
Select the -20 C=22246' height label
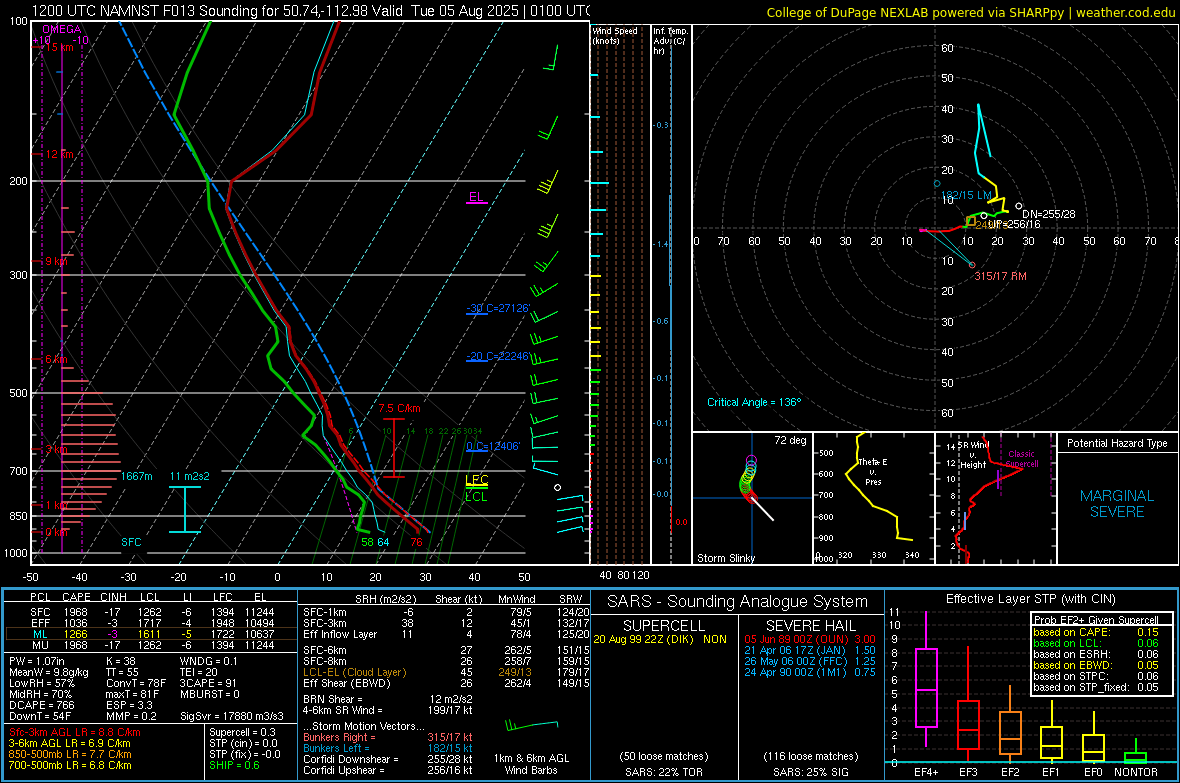click(497, 356)
